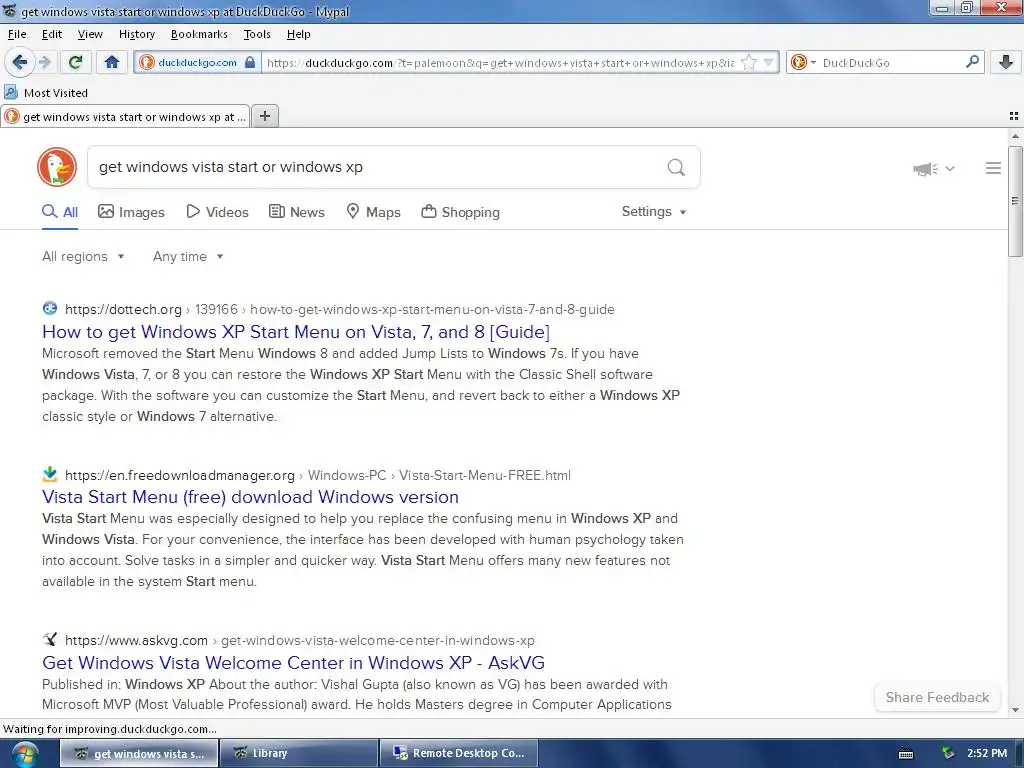The width and height of the screenshot is (1024, 768).
Task: Open the Tools menu
Action: point(257,34)
